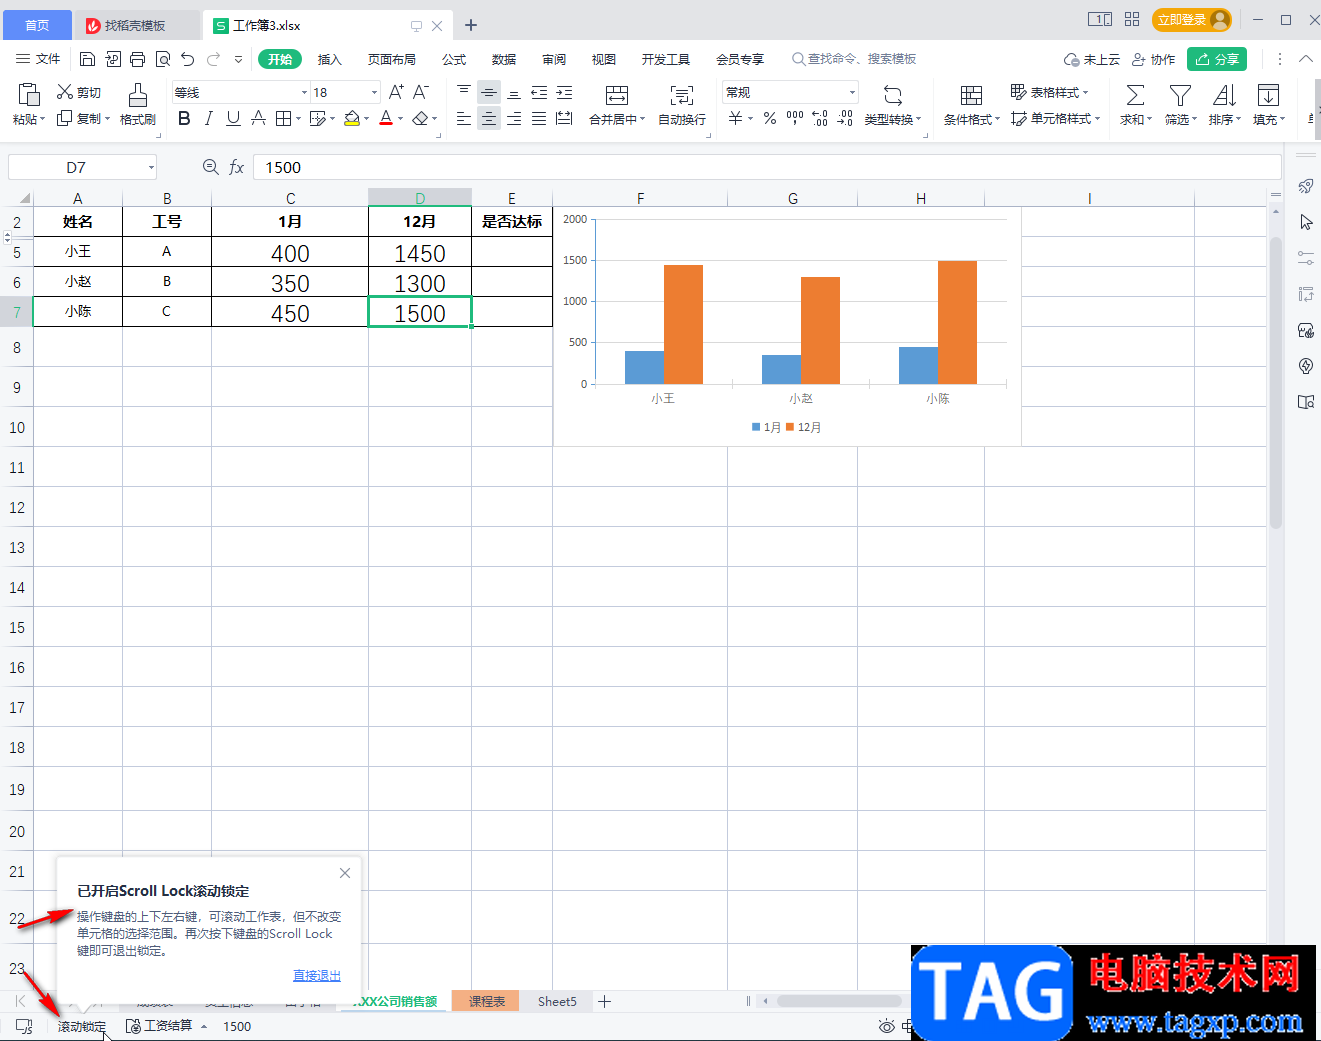
Task: Open the 文件 File menu
Action: [38, 59]
